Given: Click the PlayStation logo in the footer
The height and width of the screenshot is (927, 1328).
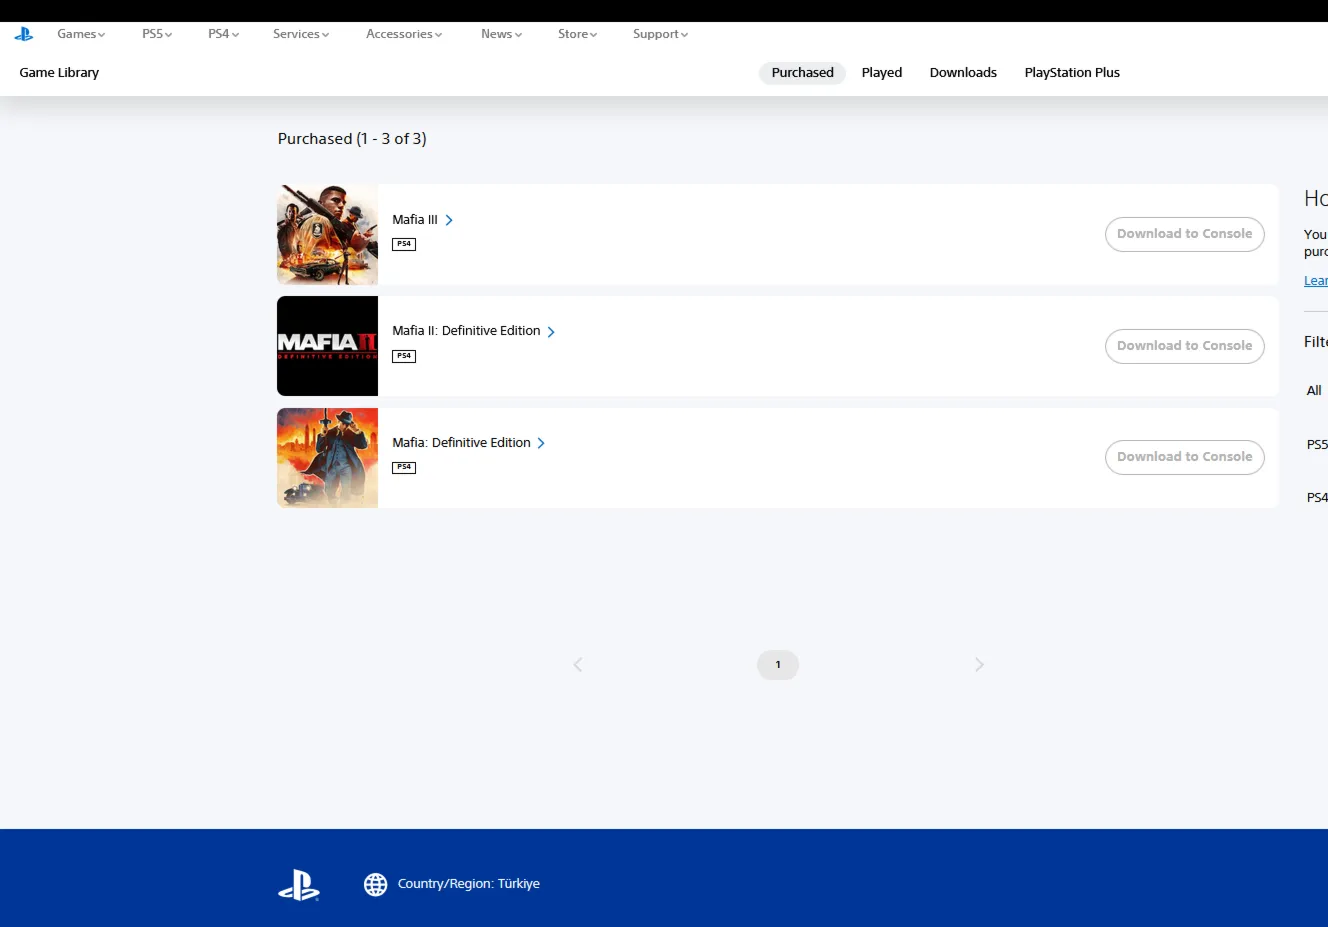Looking at the screenshot, I should [298, 885].
